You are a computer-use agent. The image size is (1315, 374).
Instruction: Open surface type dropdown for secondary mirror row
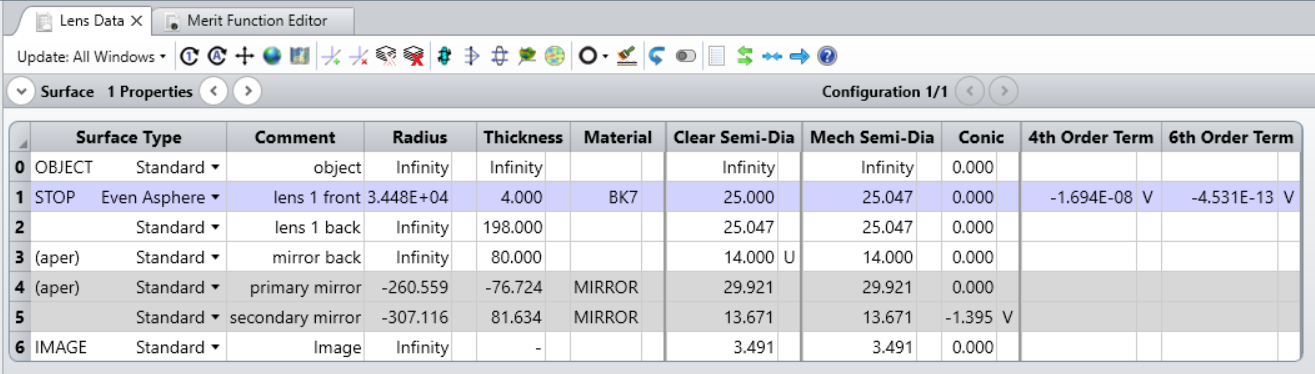215,318
